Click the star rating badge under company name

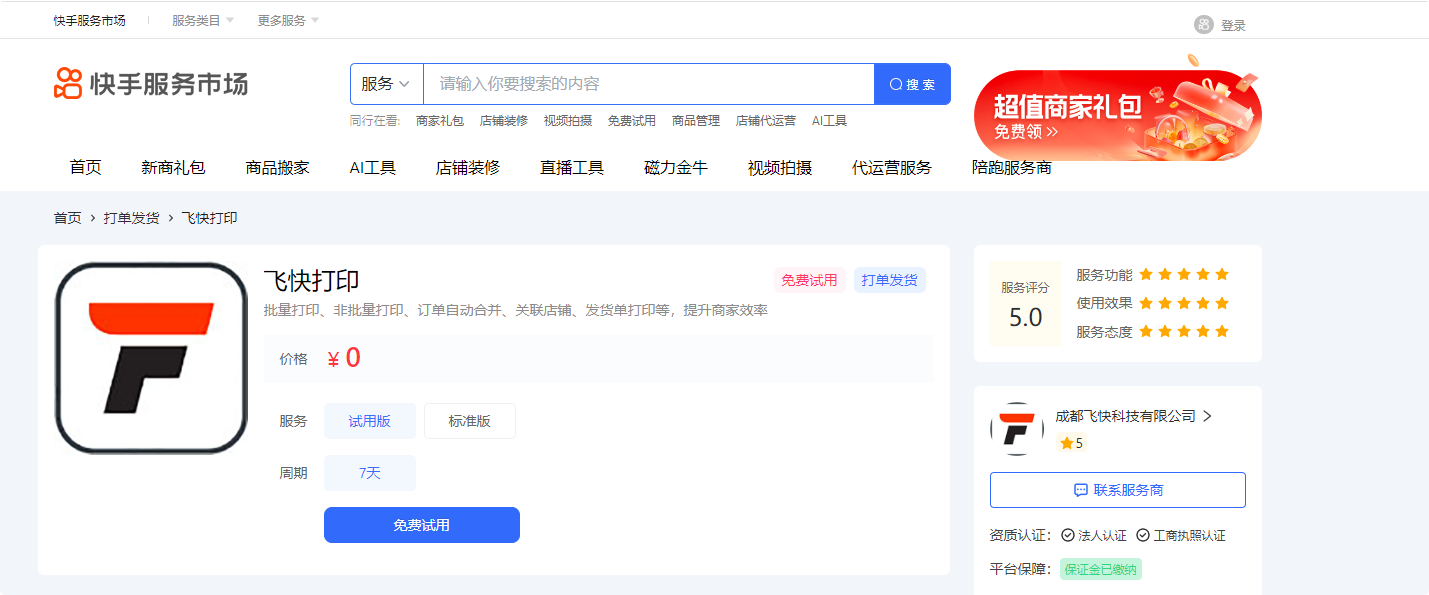[1071, 443]
